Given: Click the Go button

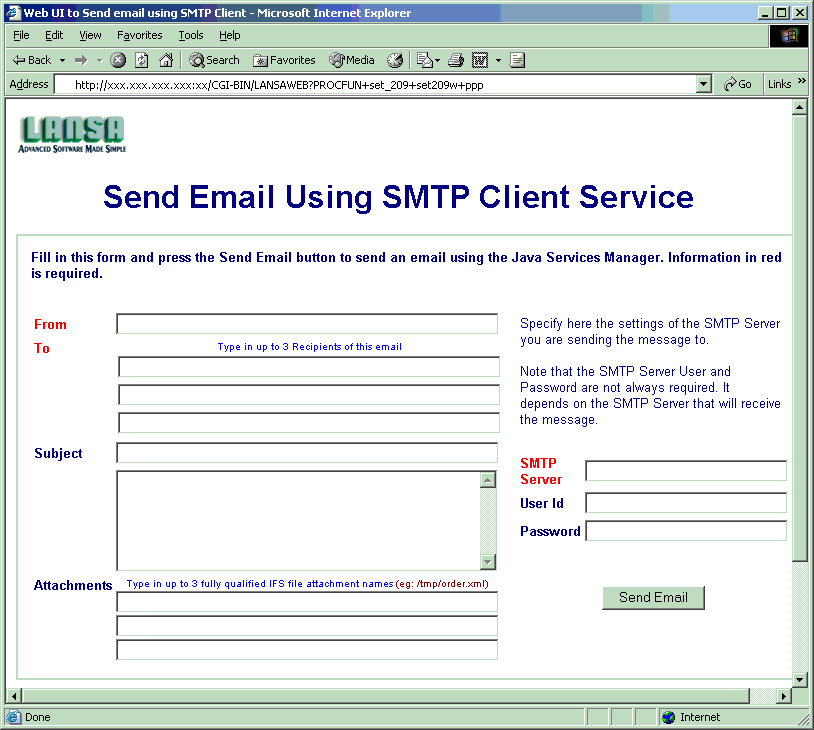Looking at the screenshot, I should pos(738,84).
